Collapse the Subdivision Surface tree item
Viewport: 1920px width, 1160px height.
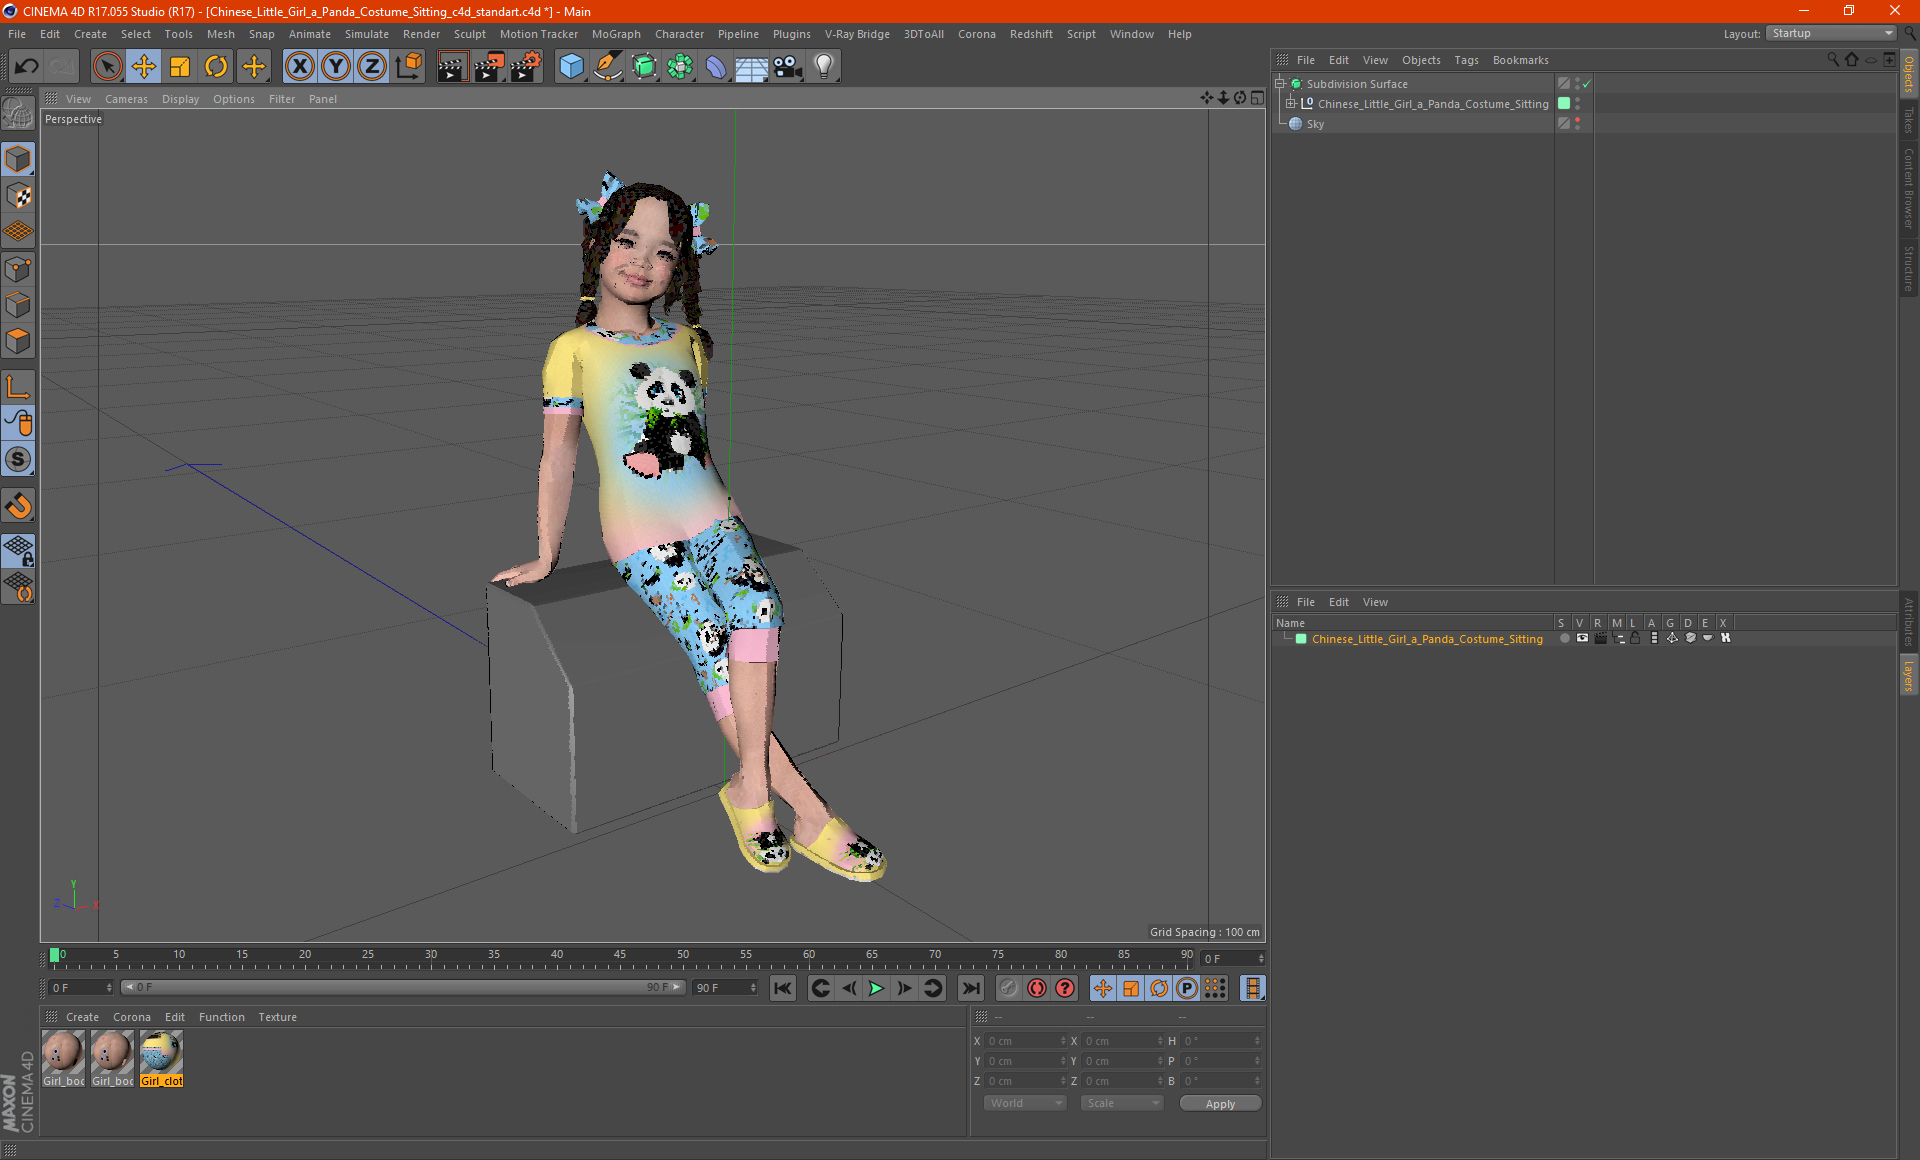click(1280, 84)
